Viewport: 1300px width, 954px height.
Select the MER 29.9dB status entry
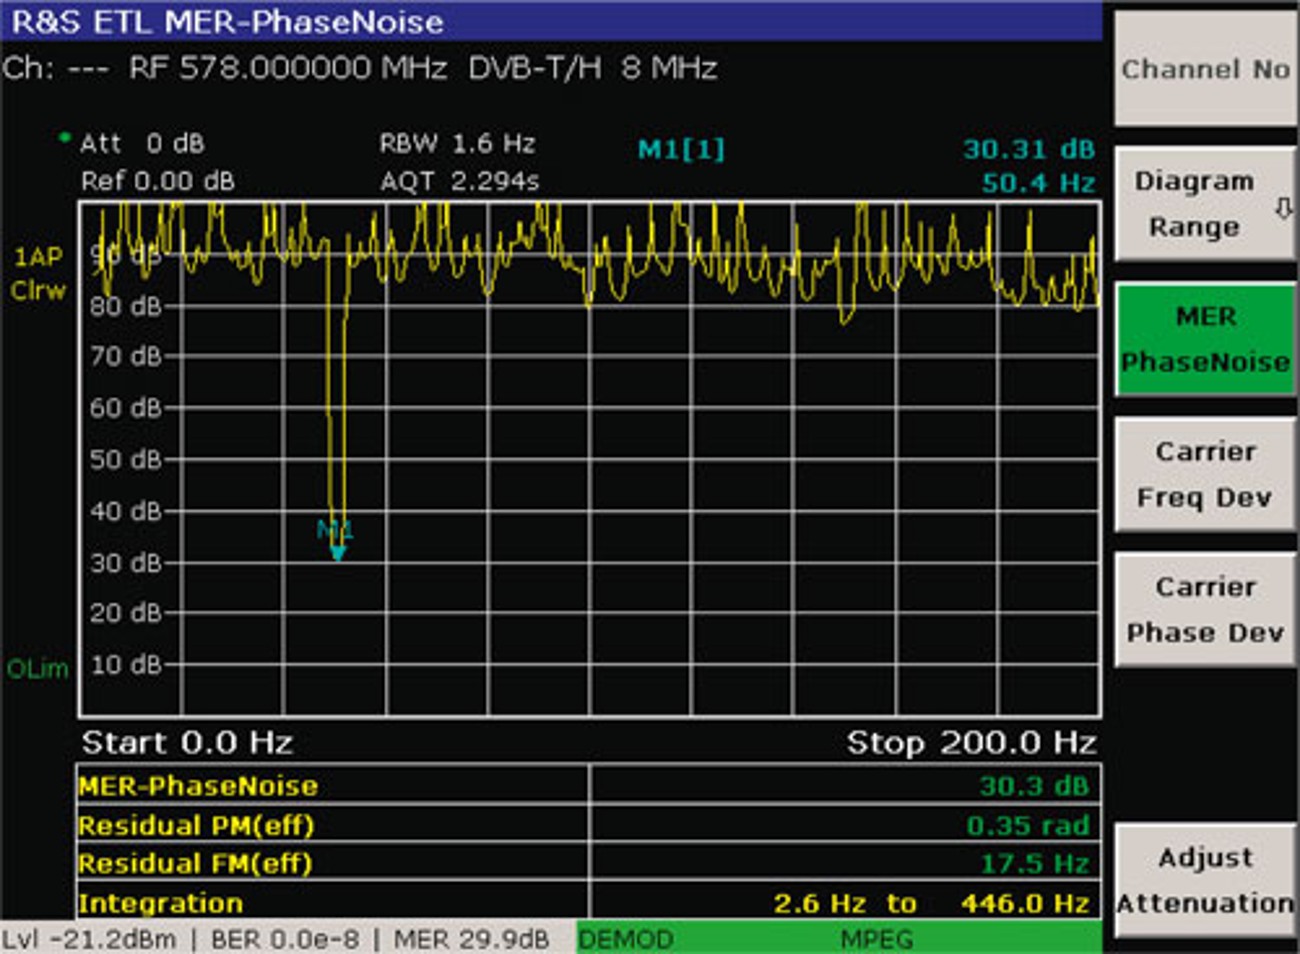[x=471, y=940]
